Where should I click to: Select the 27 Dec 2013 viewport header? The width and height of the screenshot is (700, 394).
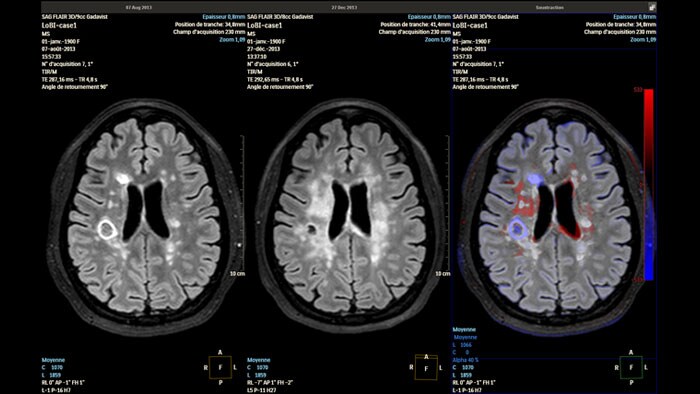tap(344, 8)
